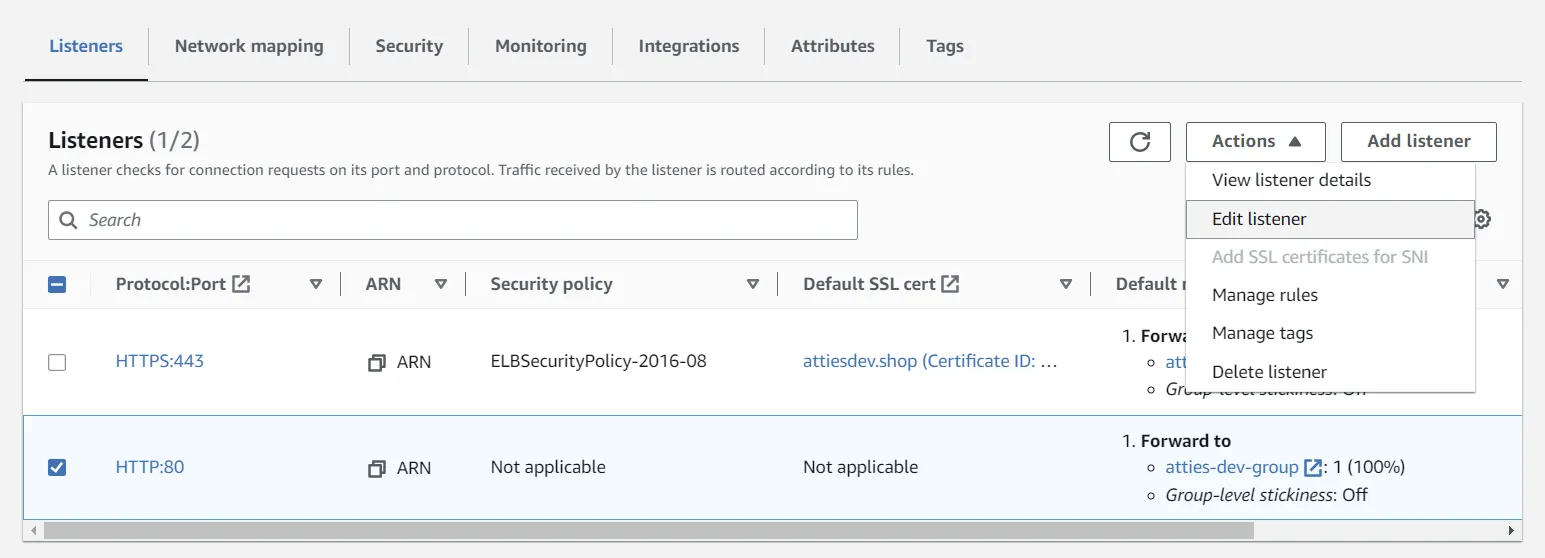
Task: Select Edit listener from Actions menu
Action: pos(1259,219)
